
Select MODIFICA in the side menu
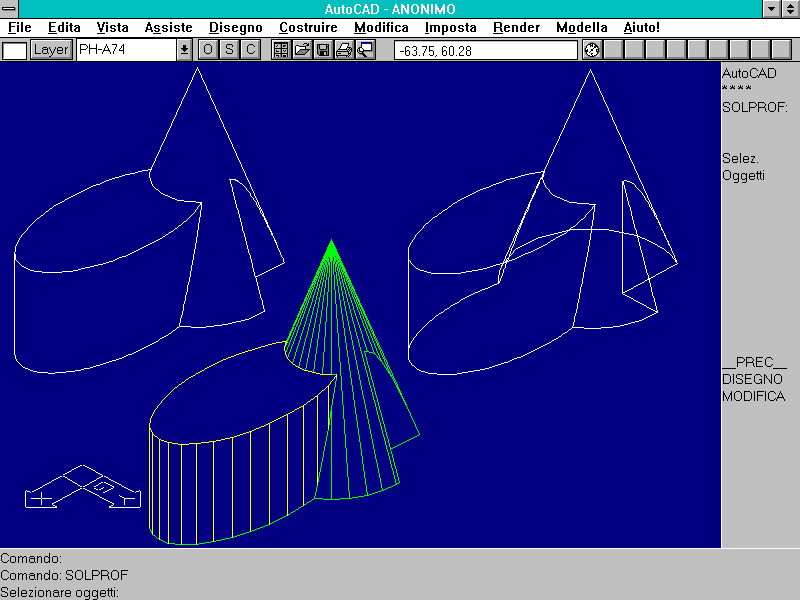[754, 396]
